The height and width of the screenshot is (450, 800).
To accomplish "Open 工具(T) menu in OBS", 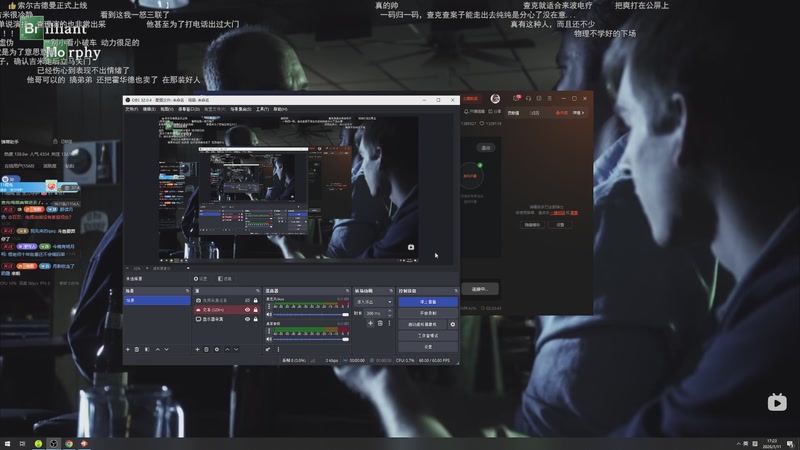I will click(x=262, y=109).
